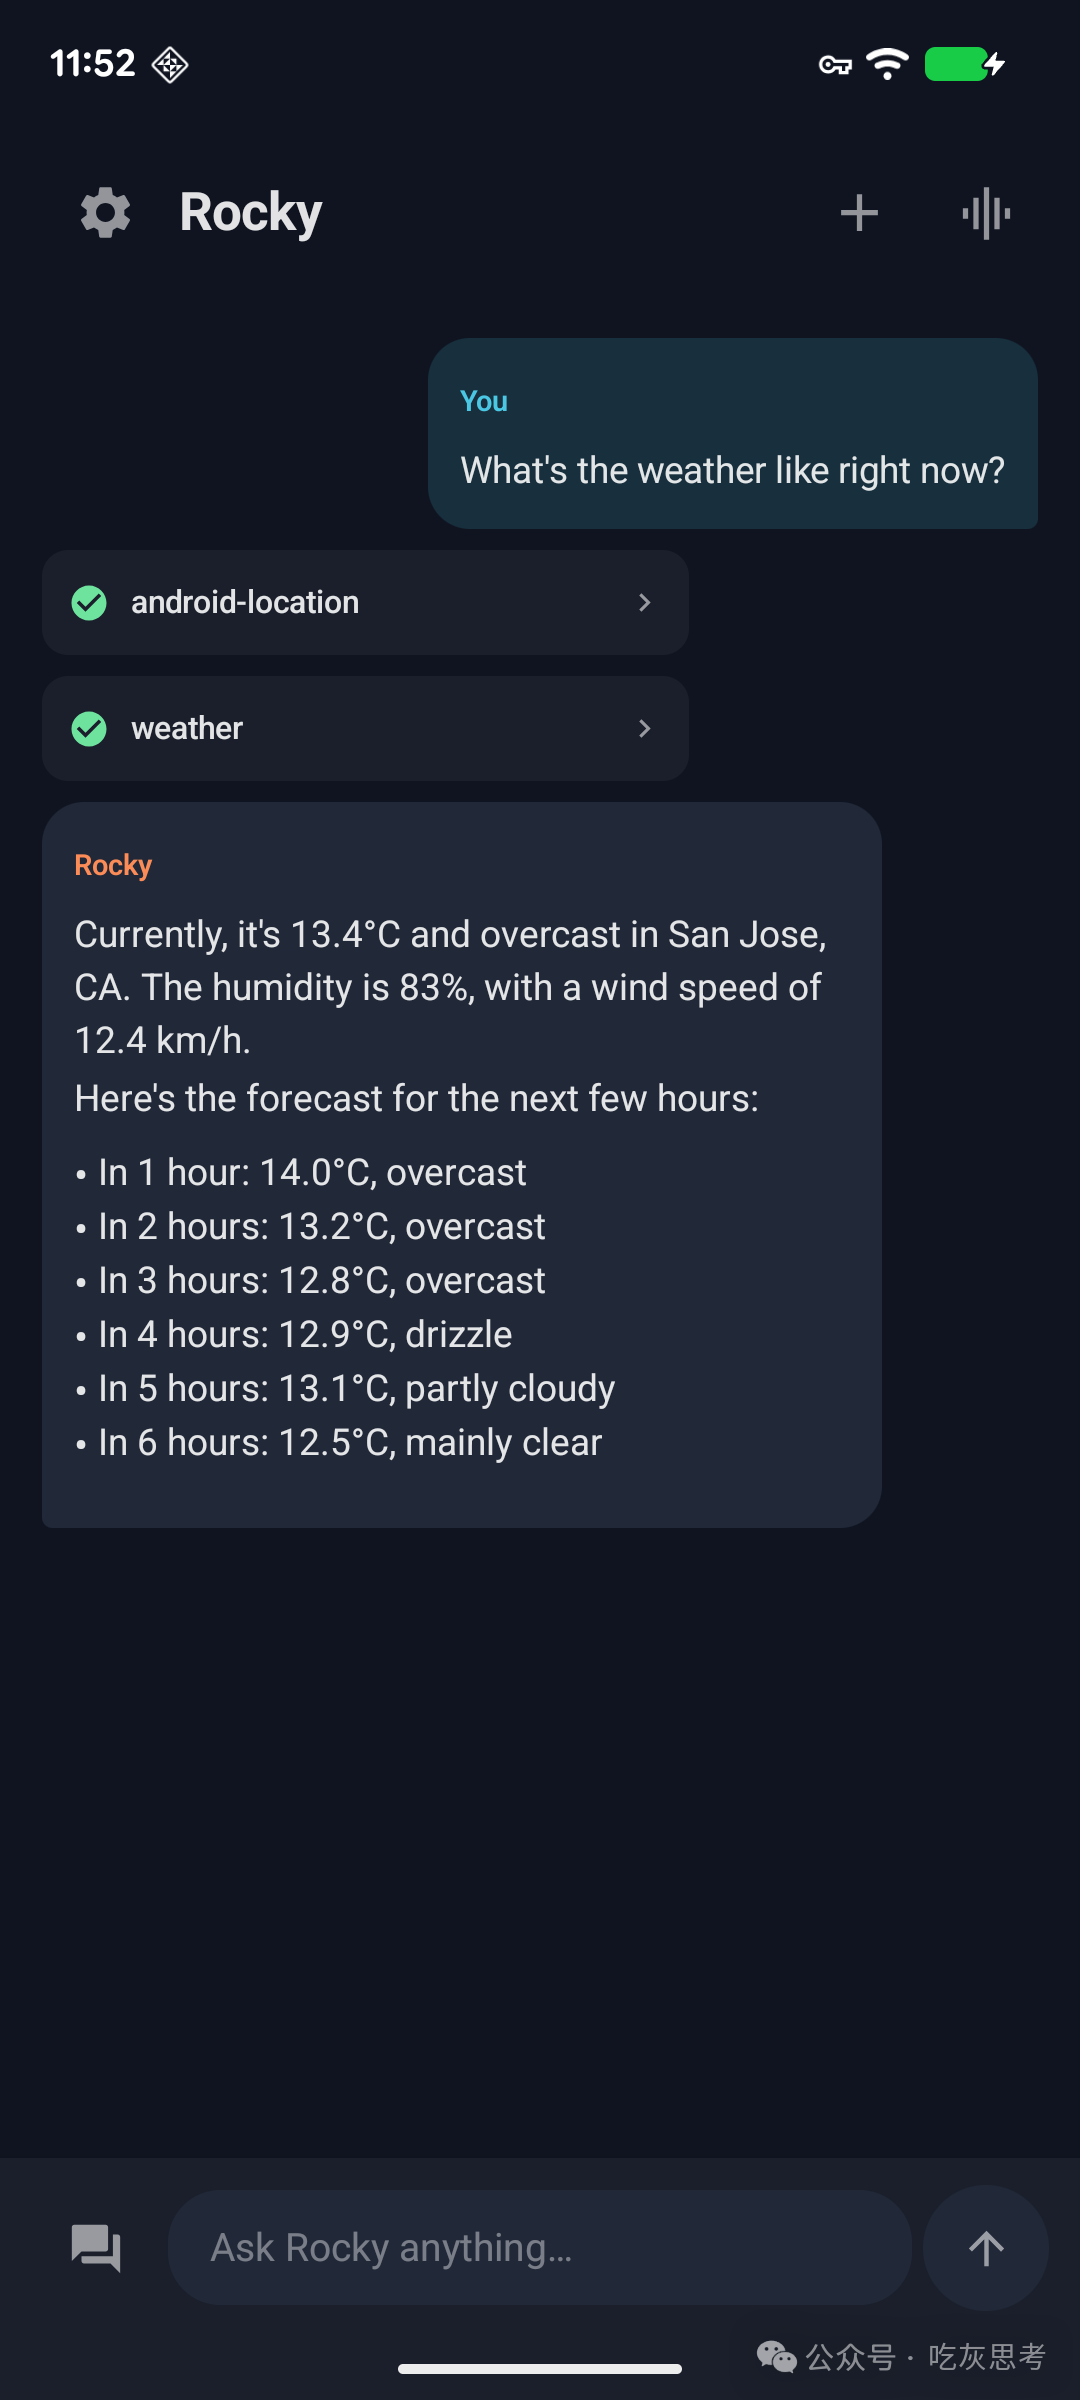Focus the Ask Rocky anything input field
This screenshot has width=1080, height=2400.
[540, 2248]
